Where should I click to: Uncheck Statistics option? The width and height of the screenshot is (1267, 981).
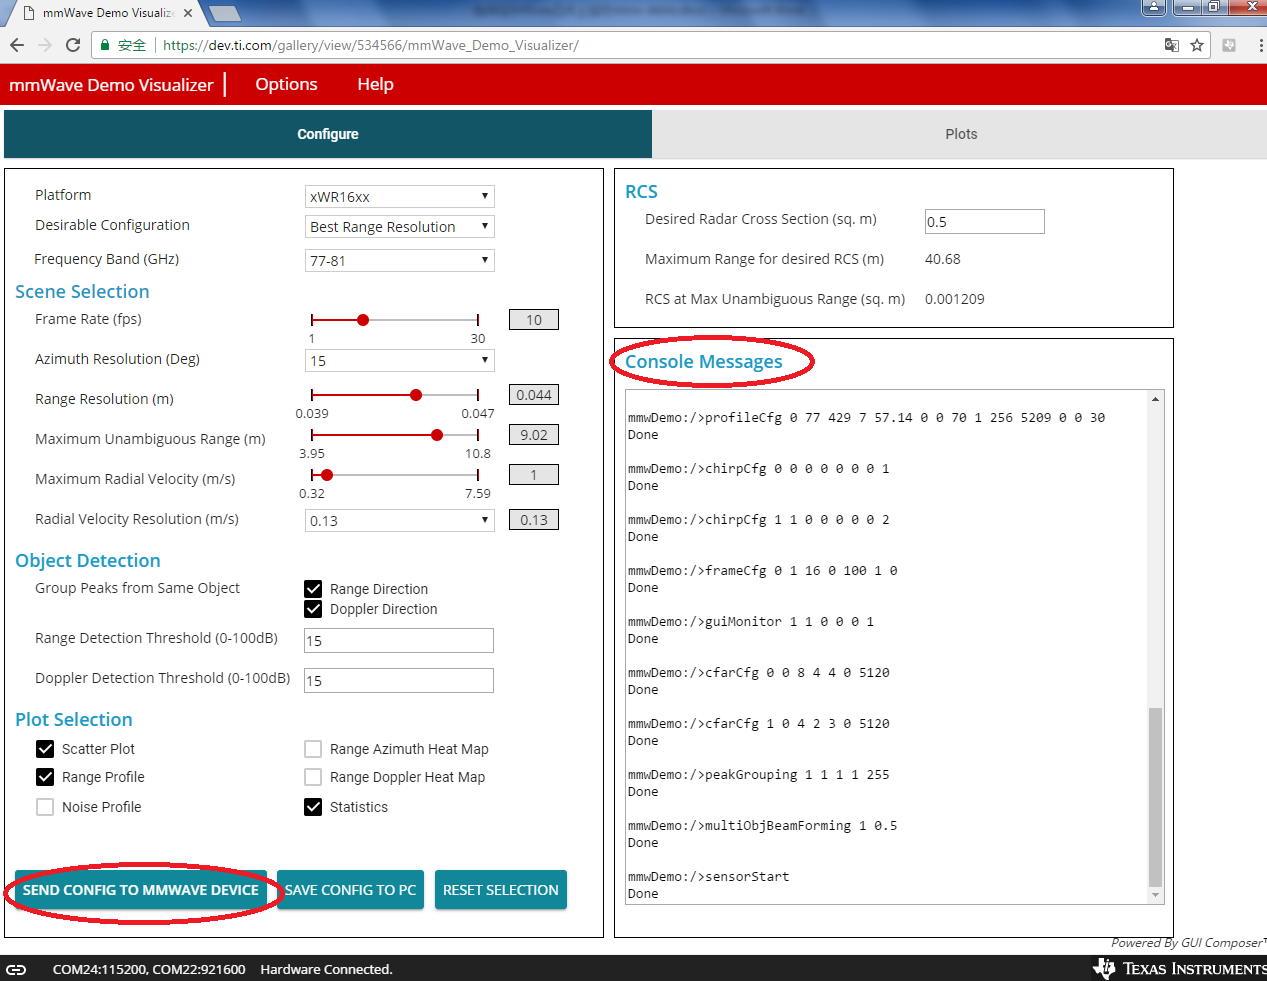tap(313, 807)
